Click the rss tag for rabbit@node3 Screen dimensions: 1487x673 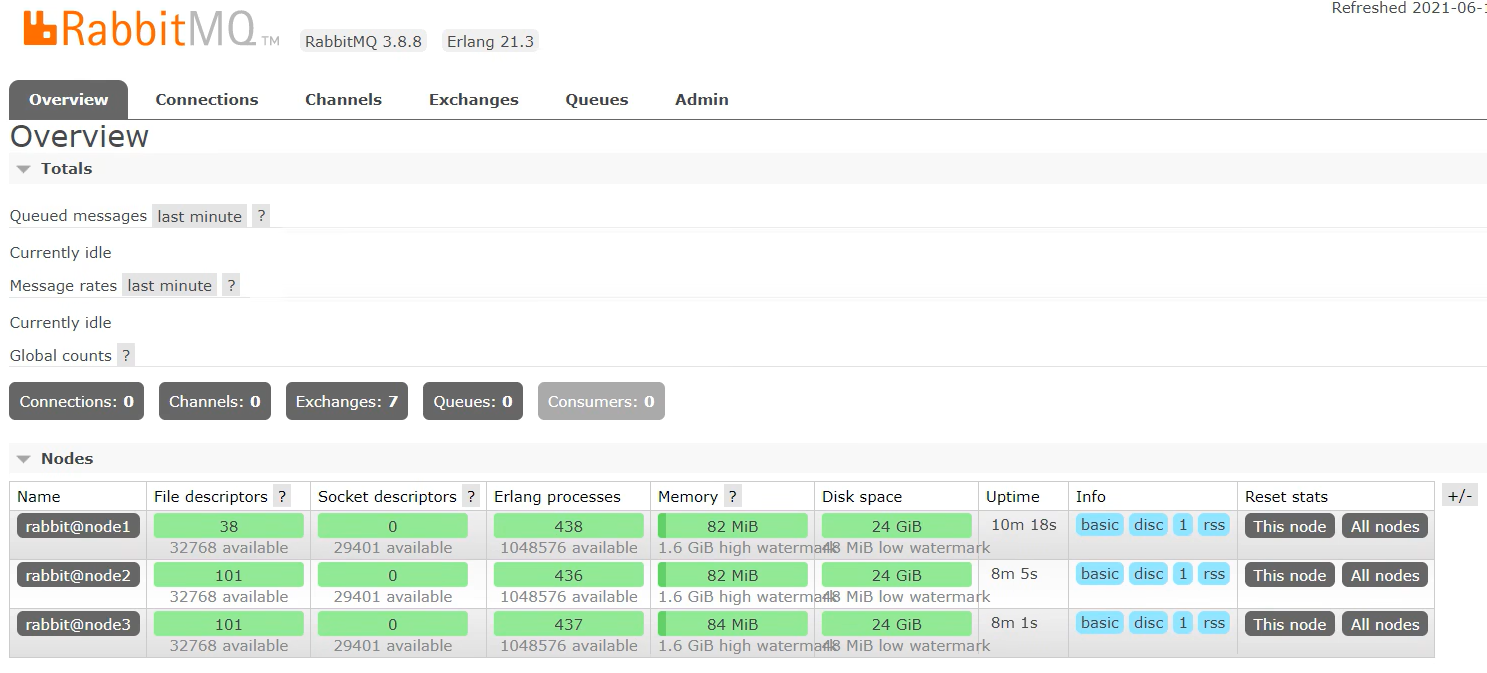tap(1214, 622)
